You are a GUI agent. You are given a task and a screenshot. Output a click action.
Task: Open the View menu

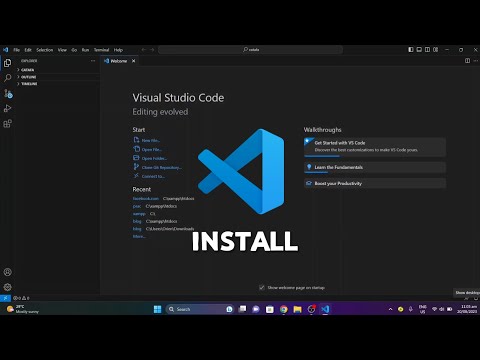pyautogui.click(x=62, y=50)
